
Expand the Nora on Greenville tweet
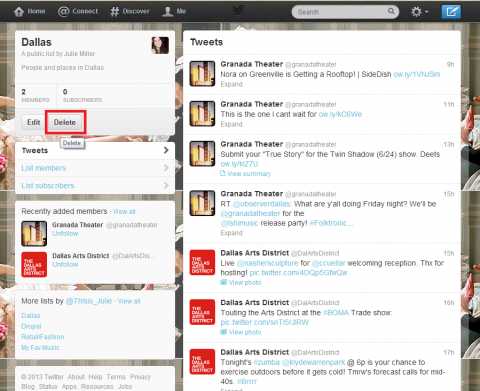click(231, 84)
